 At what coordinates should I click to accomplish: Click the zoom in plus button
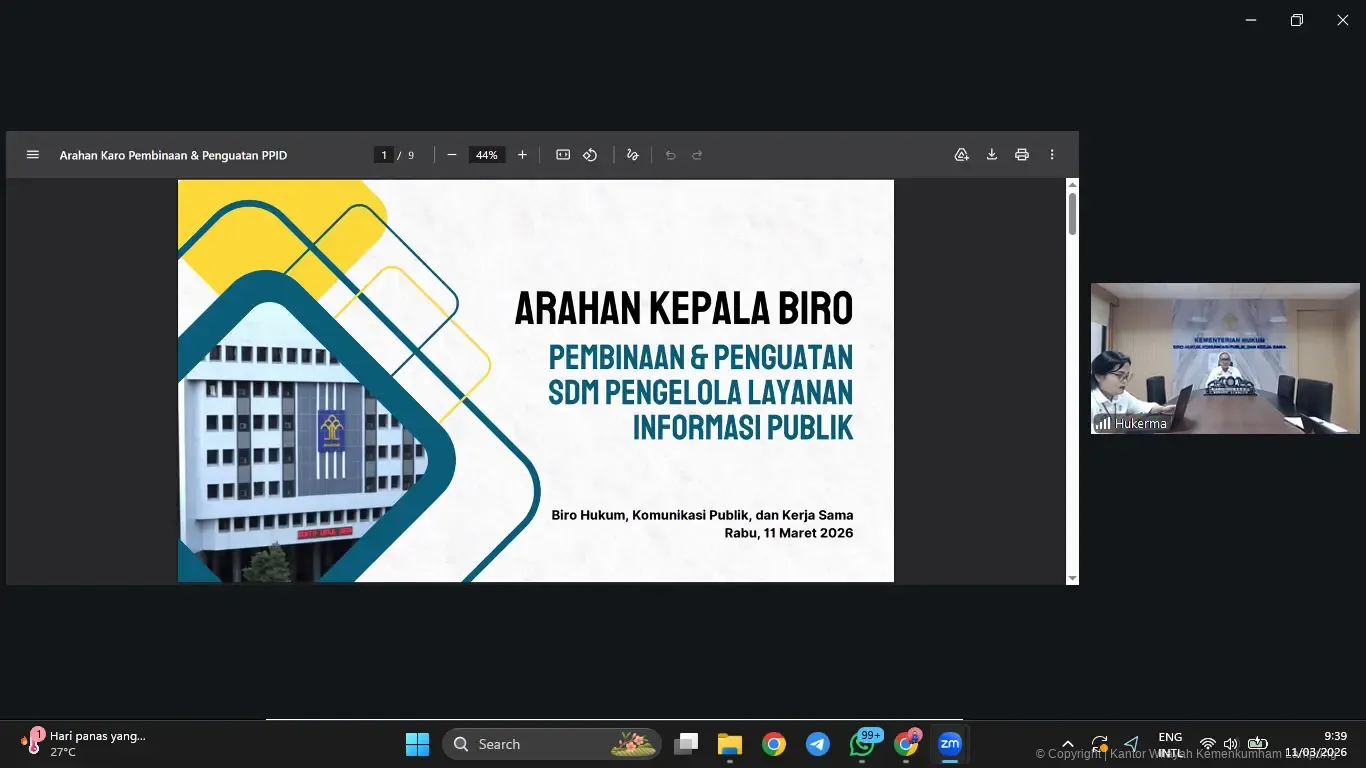(x=522, y=155)
